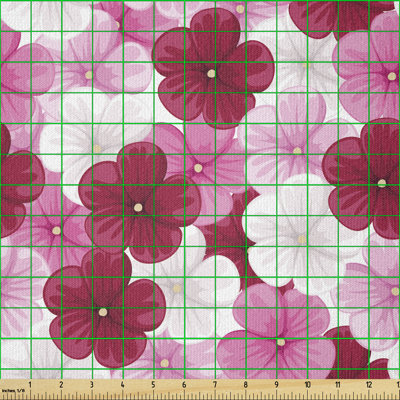Screen dimensions: 400x400
Task: Click the number 1 on the ruler
Action: tap(30, 385)
